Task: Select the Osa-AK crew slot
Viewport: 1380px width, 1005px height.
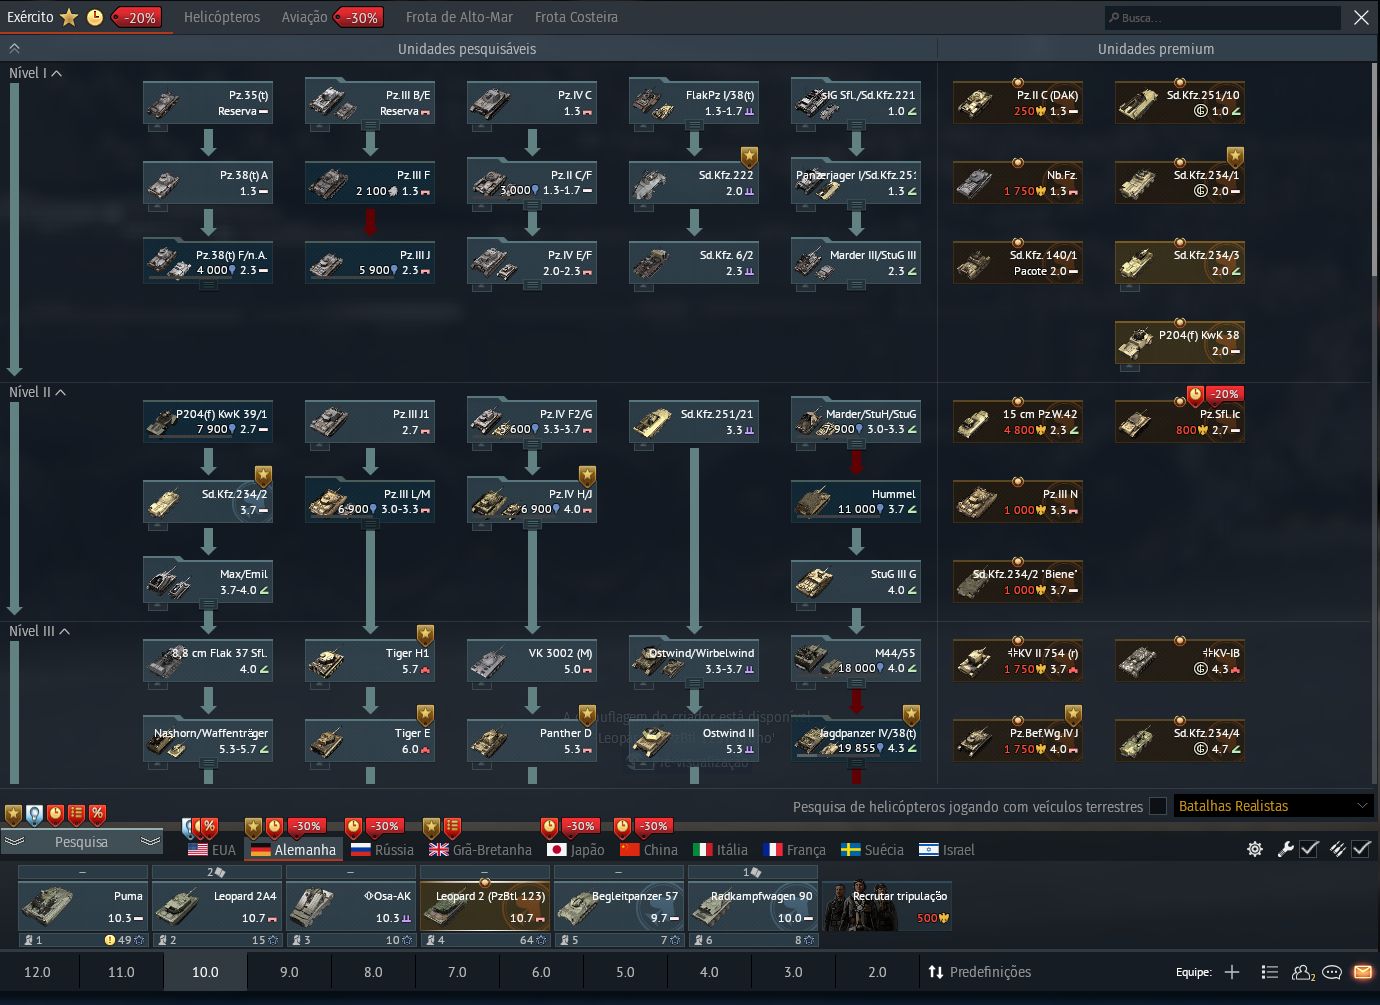Action: tap(351, 905)
